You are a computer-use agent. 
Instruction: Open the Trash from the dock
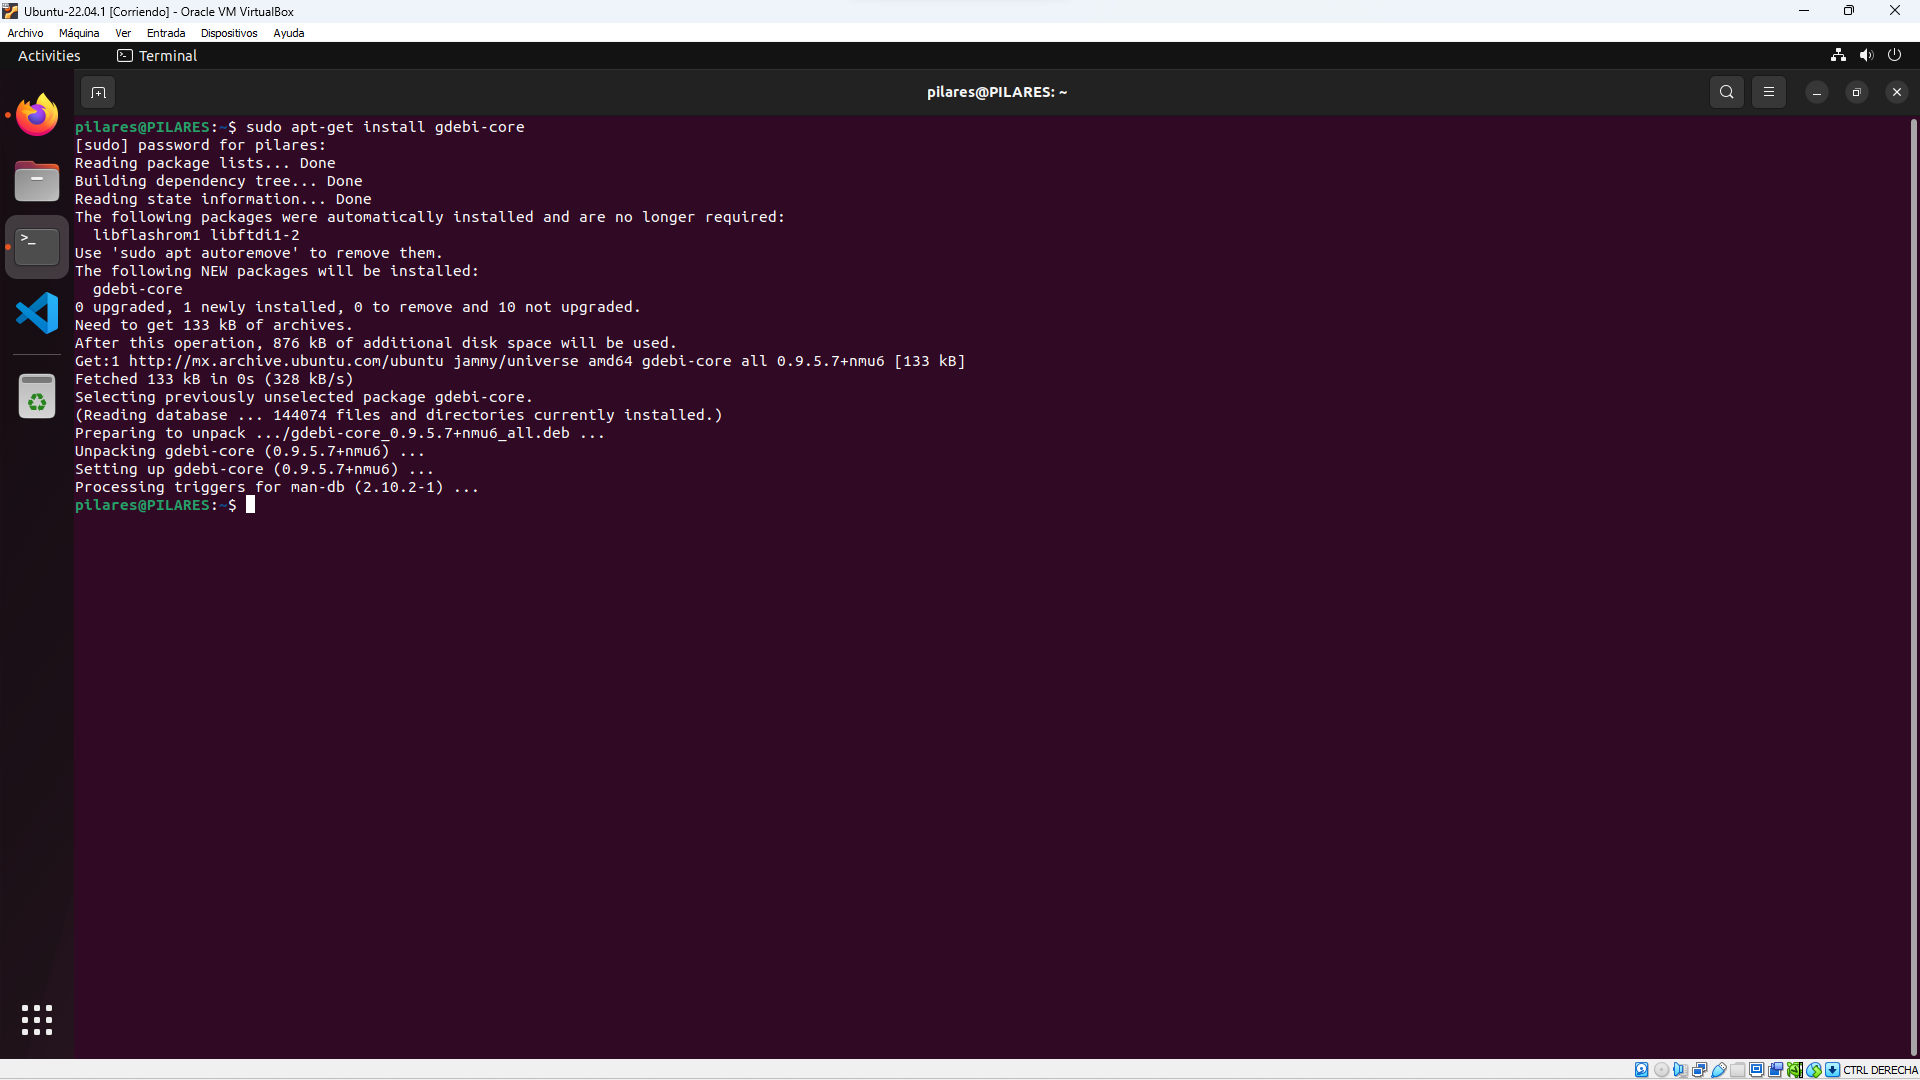coord(37,397)
